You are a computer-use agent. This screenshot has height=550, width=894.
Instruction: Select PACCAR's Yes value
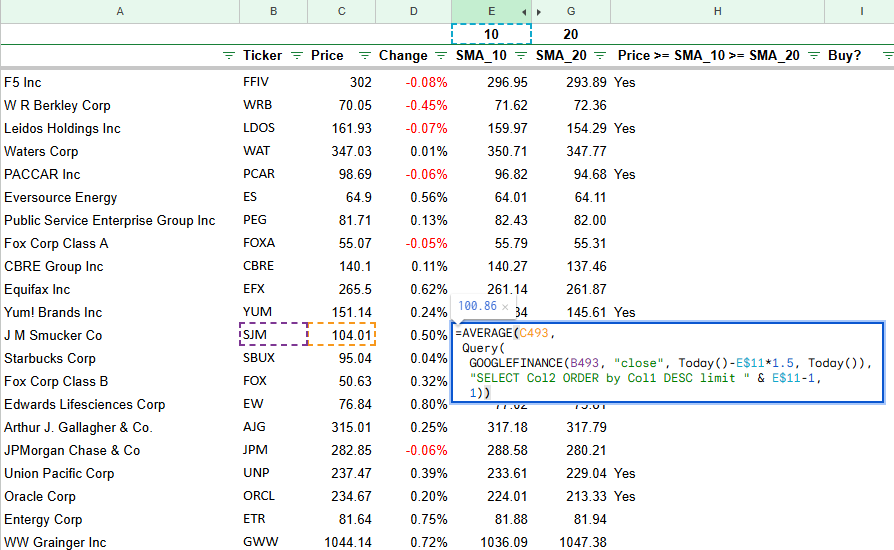pos(717,174)
